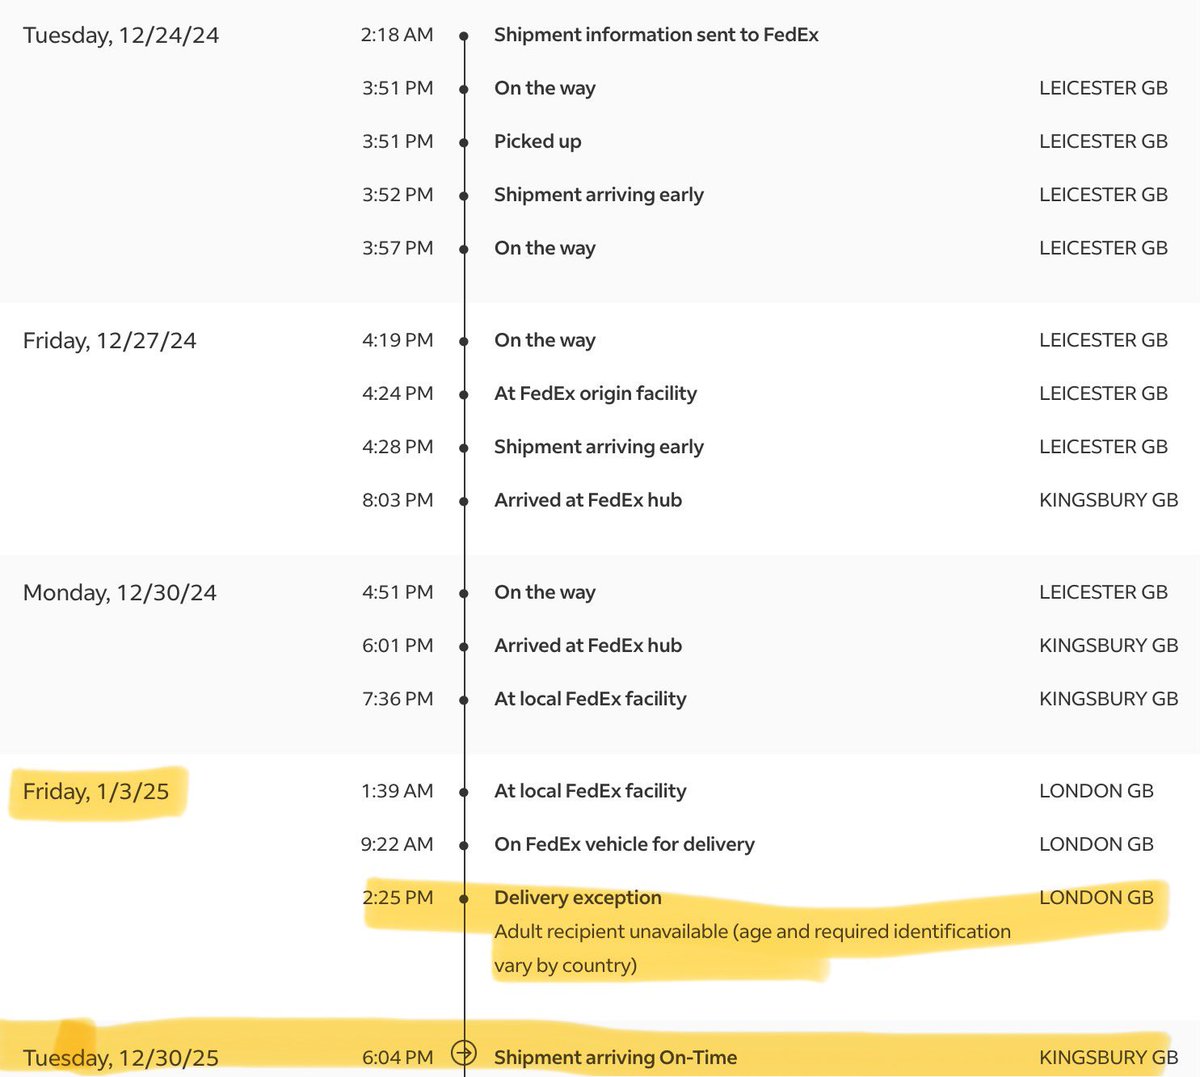Click the 4:51 PM timestamp

click(398, 592)
